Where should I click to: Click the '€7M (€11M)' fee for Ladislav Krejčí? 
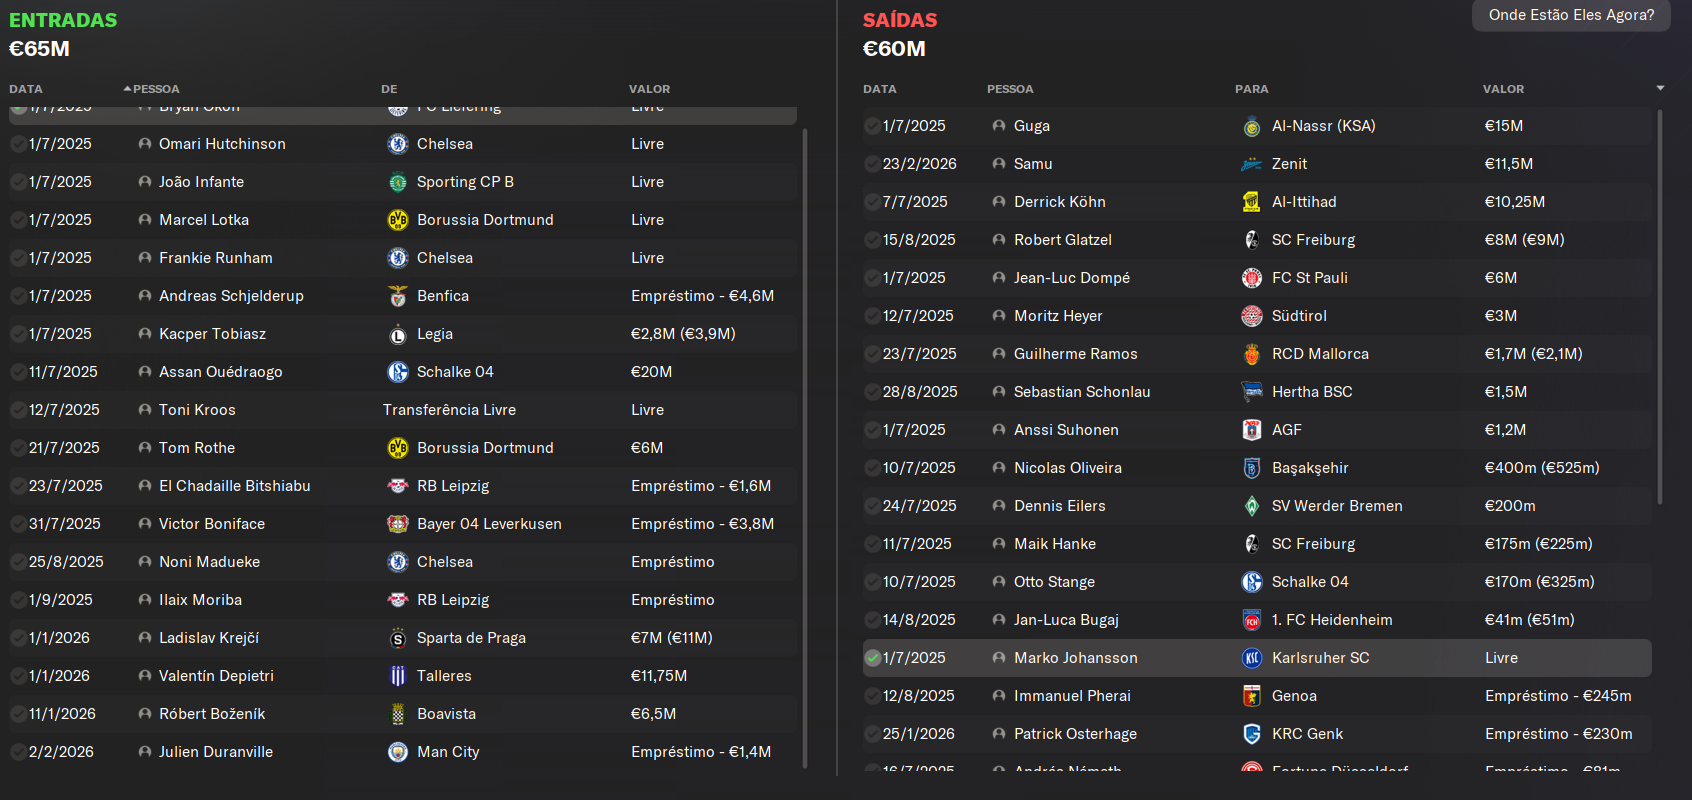[x=671, y=638]
